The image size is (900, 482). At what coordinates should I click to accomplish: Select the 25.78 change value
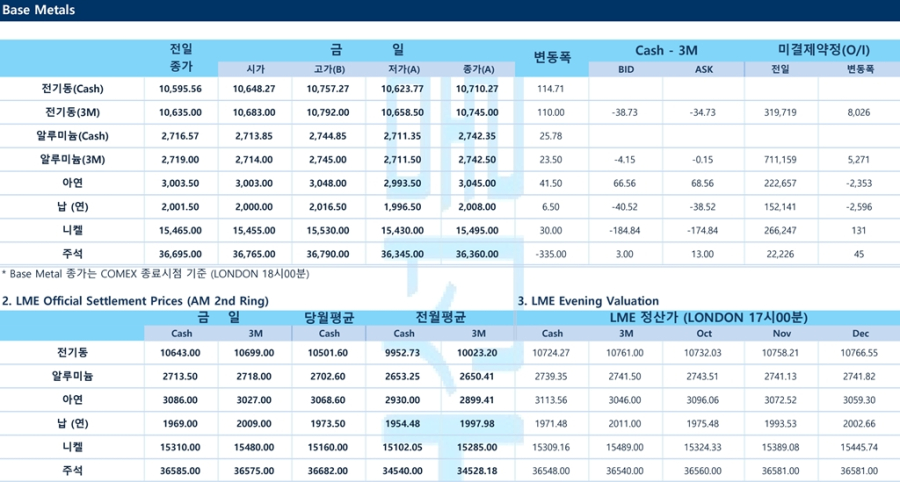coord(550,136)
